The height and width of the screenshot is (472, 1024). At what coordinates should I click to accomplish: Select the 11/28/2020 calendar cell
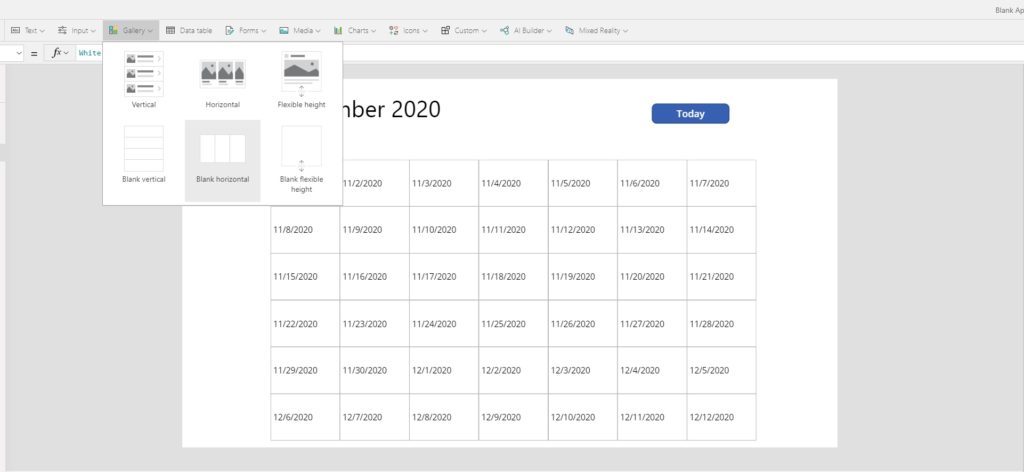(722, 324)
